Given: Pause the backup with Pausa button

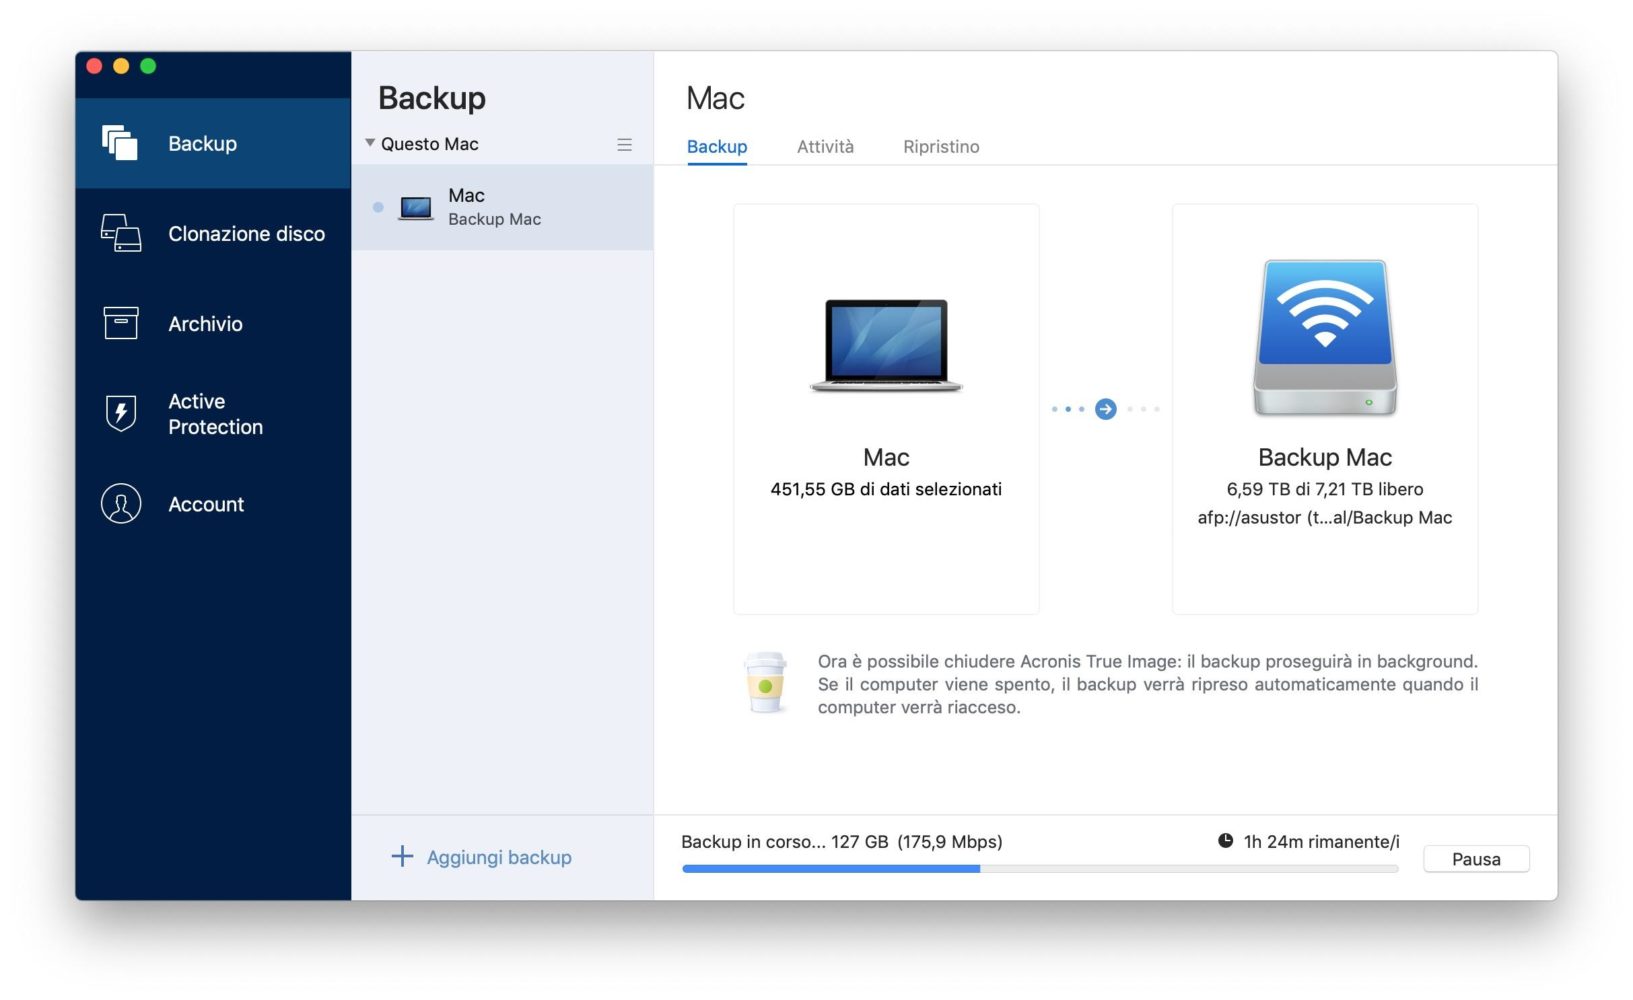Looking at the screenshot, I should click(x=1476, y=859).
